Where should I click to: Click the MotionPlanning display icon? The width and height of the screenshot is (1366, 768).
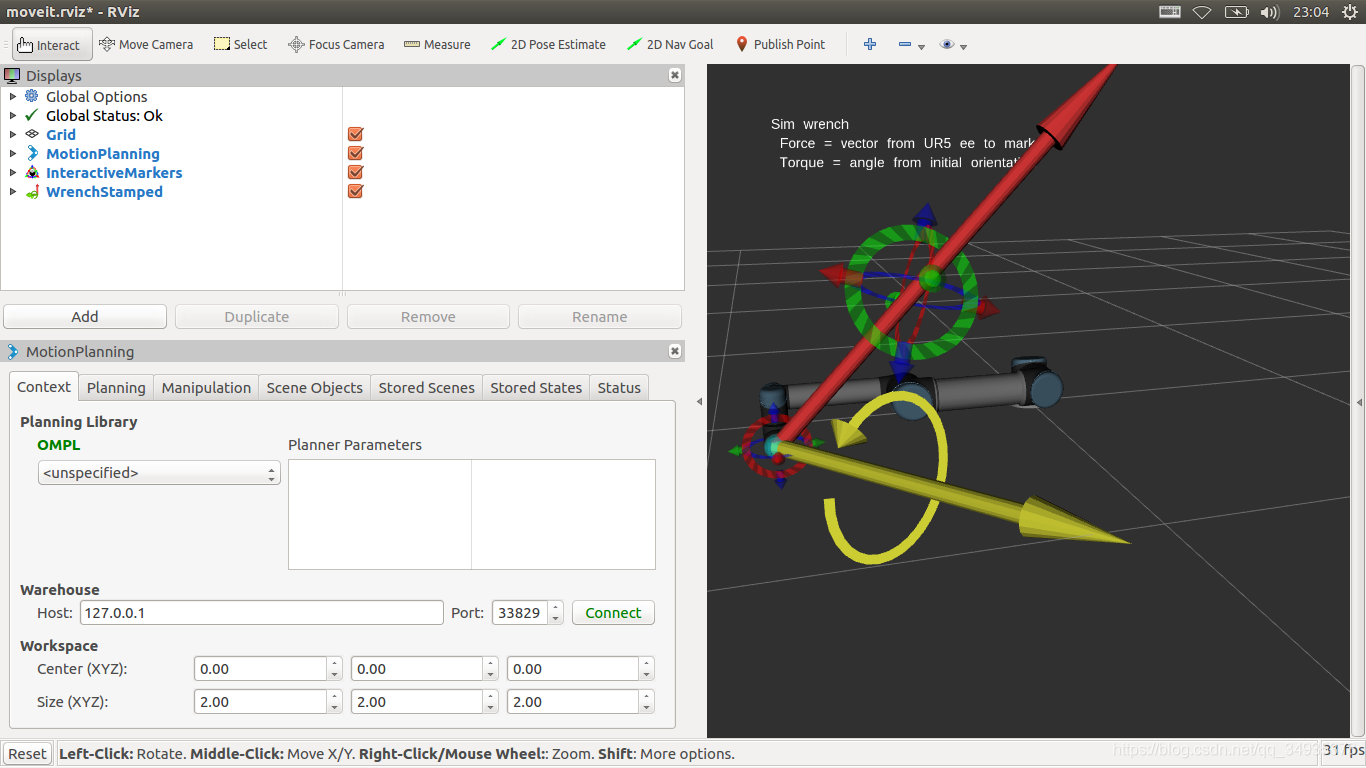point(32,153)
